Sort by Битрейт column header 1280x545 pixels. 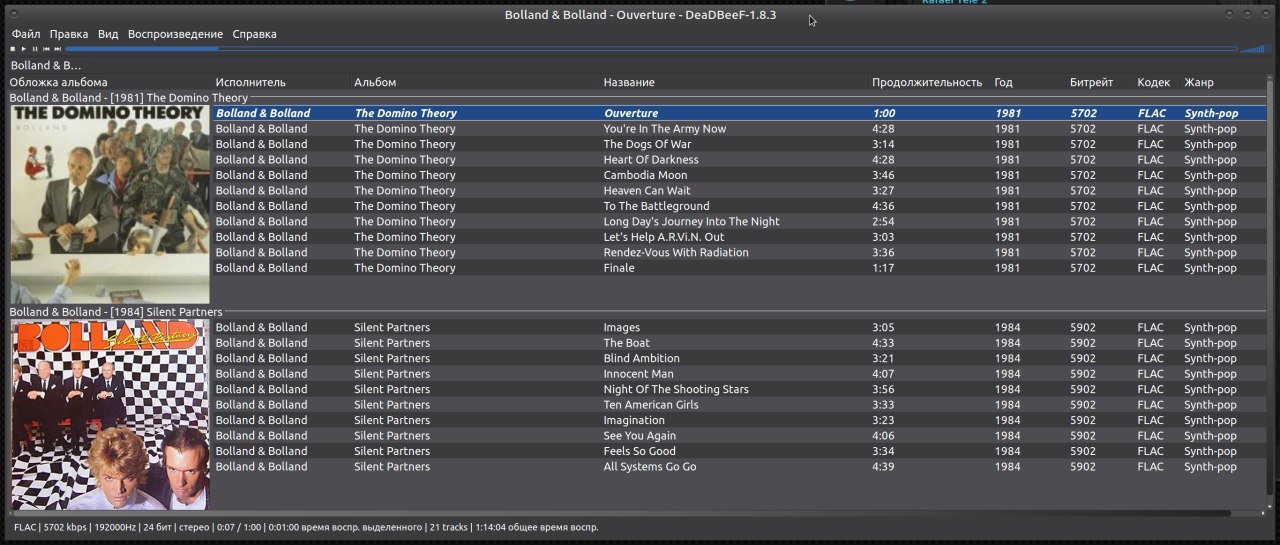1091,82
